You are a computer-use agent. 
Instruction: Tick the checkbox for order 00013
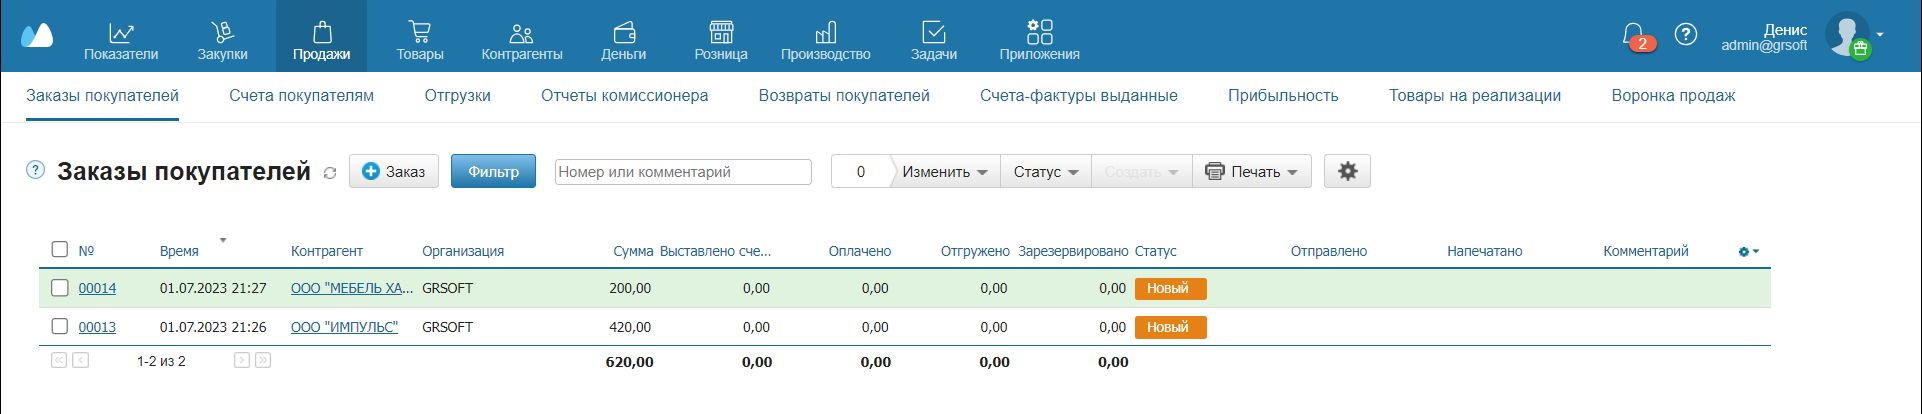[60, 327]
